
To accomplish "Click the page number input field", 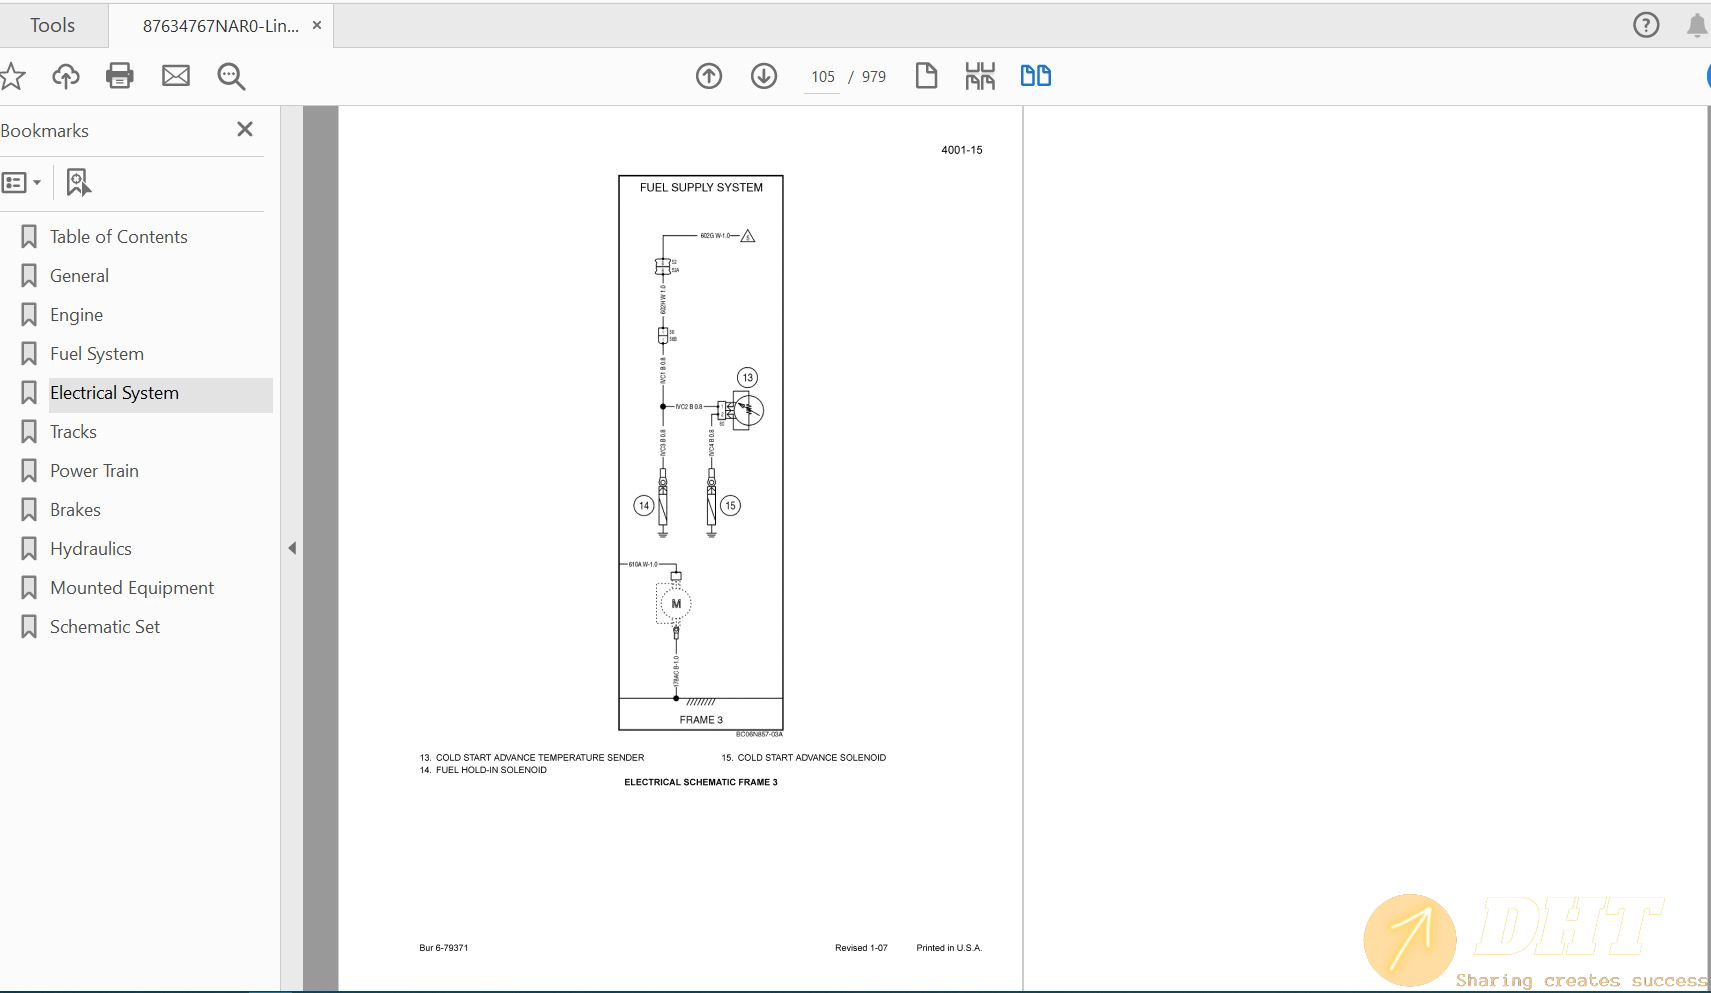I will click(822, 77).
